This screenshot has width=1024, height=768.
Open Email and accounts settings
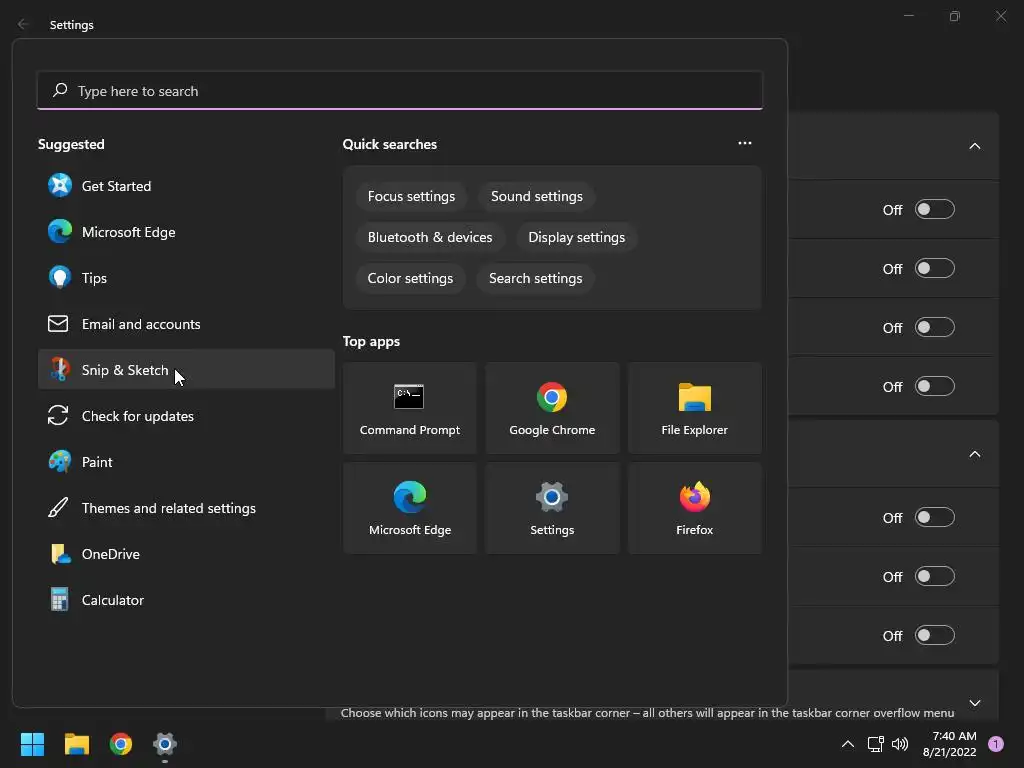[x=186, y=324]
